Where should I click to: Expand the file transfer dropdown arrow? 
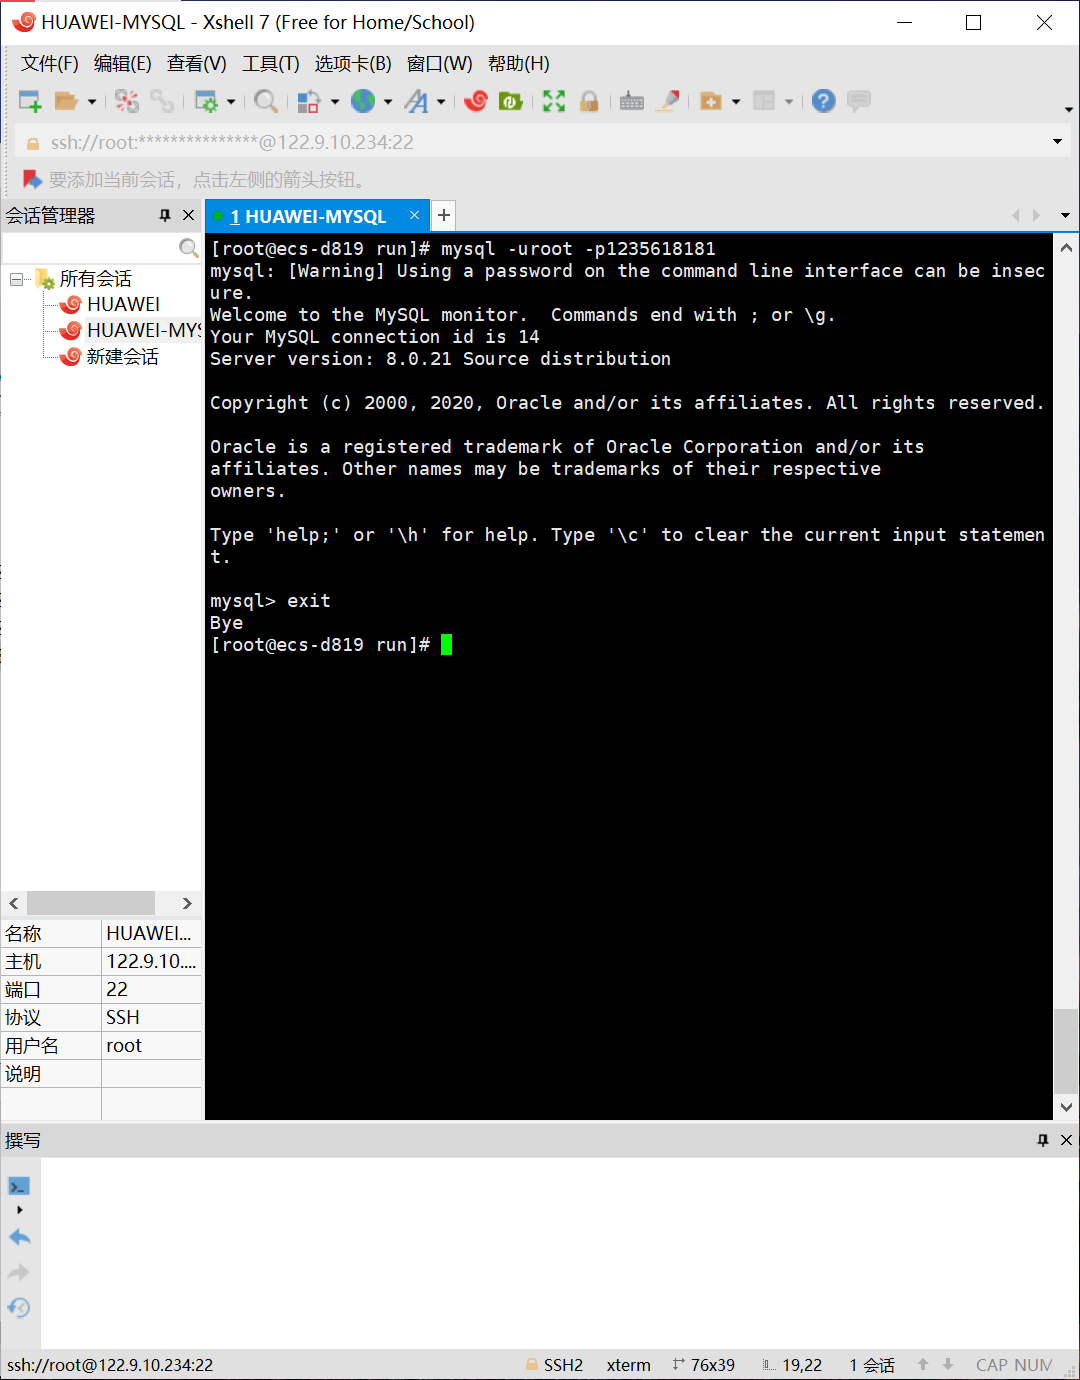point(335,101)
